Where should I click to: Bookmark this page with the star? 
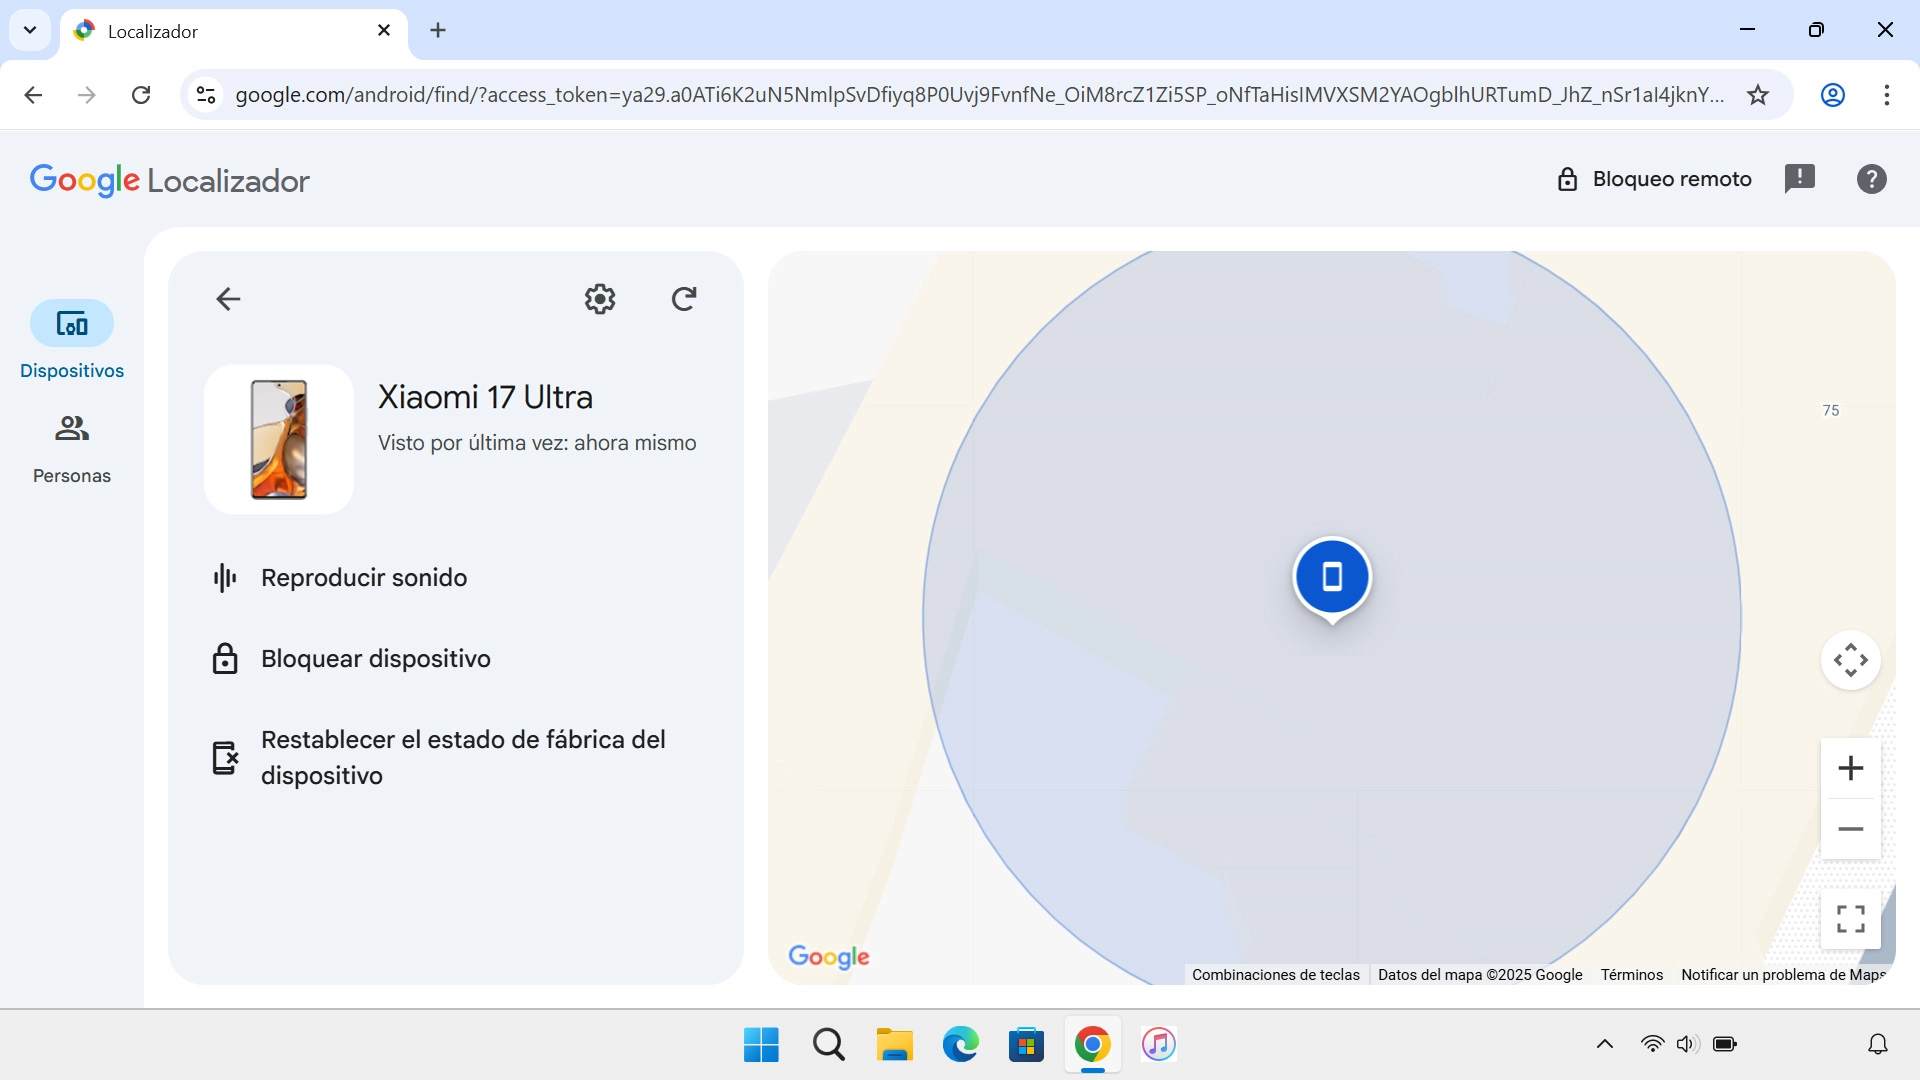pos(1758,94)
